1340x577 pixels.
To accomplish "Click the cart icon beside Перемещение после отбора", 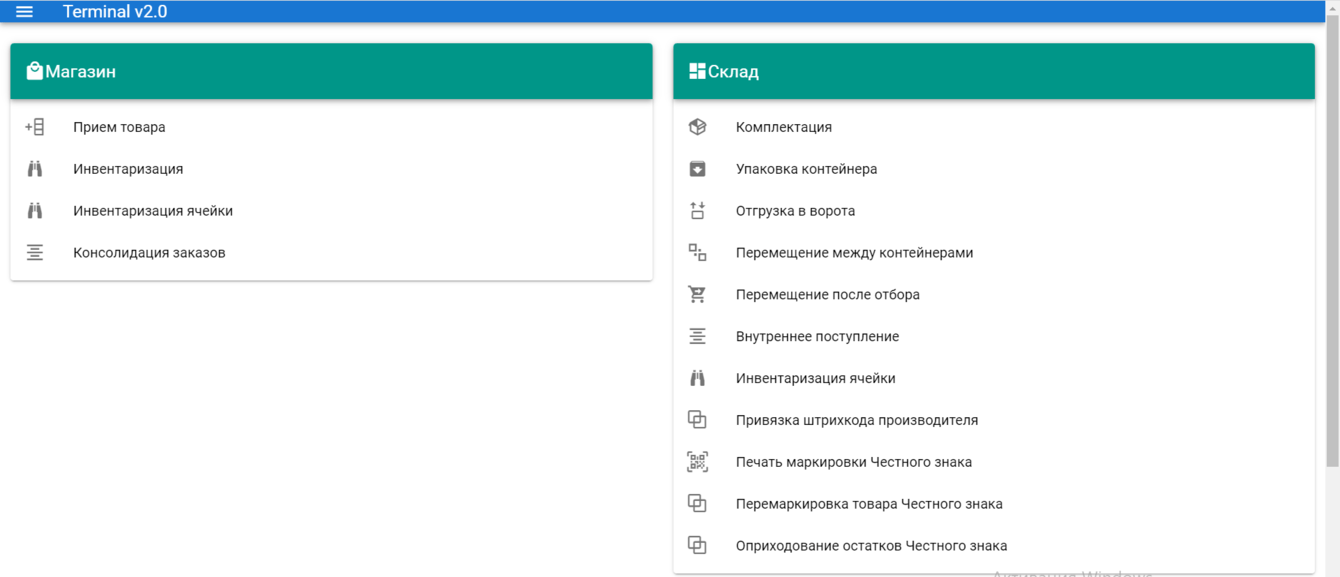I will click(697, 294).
